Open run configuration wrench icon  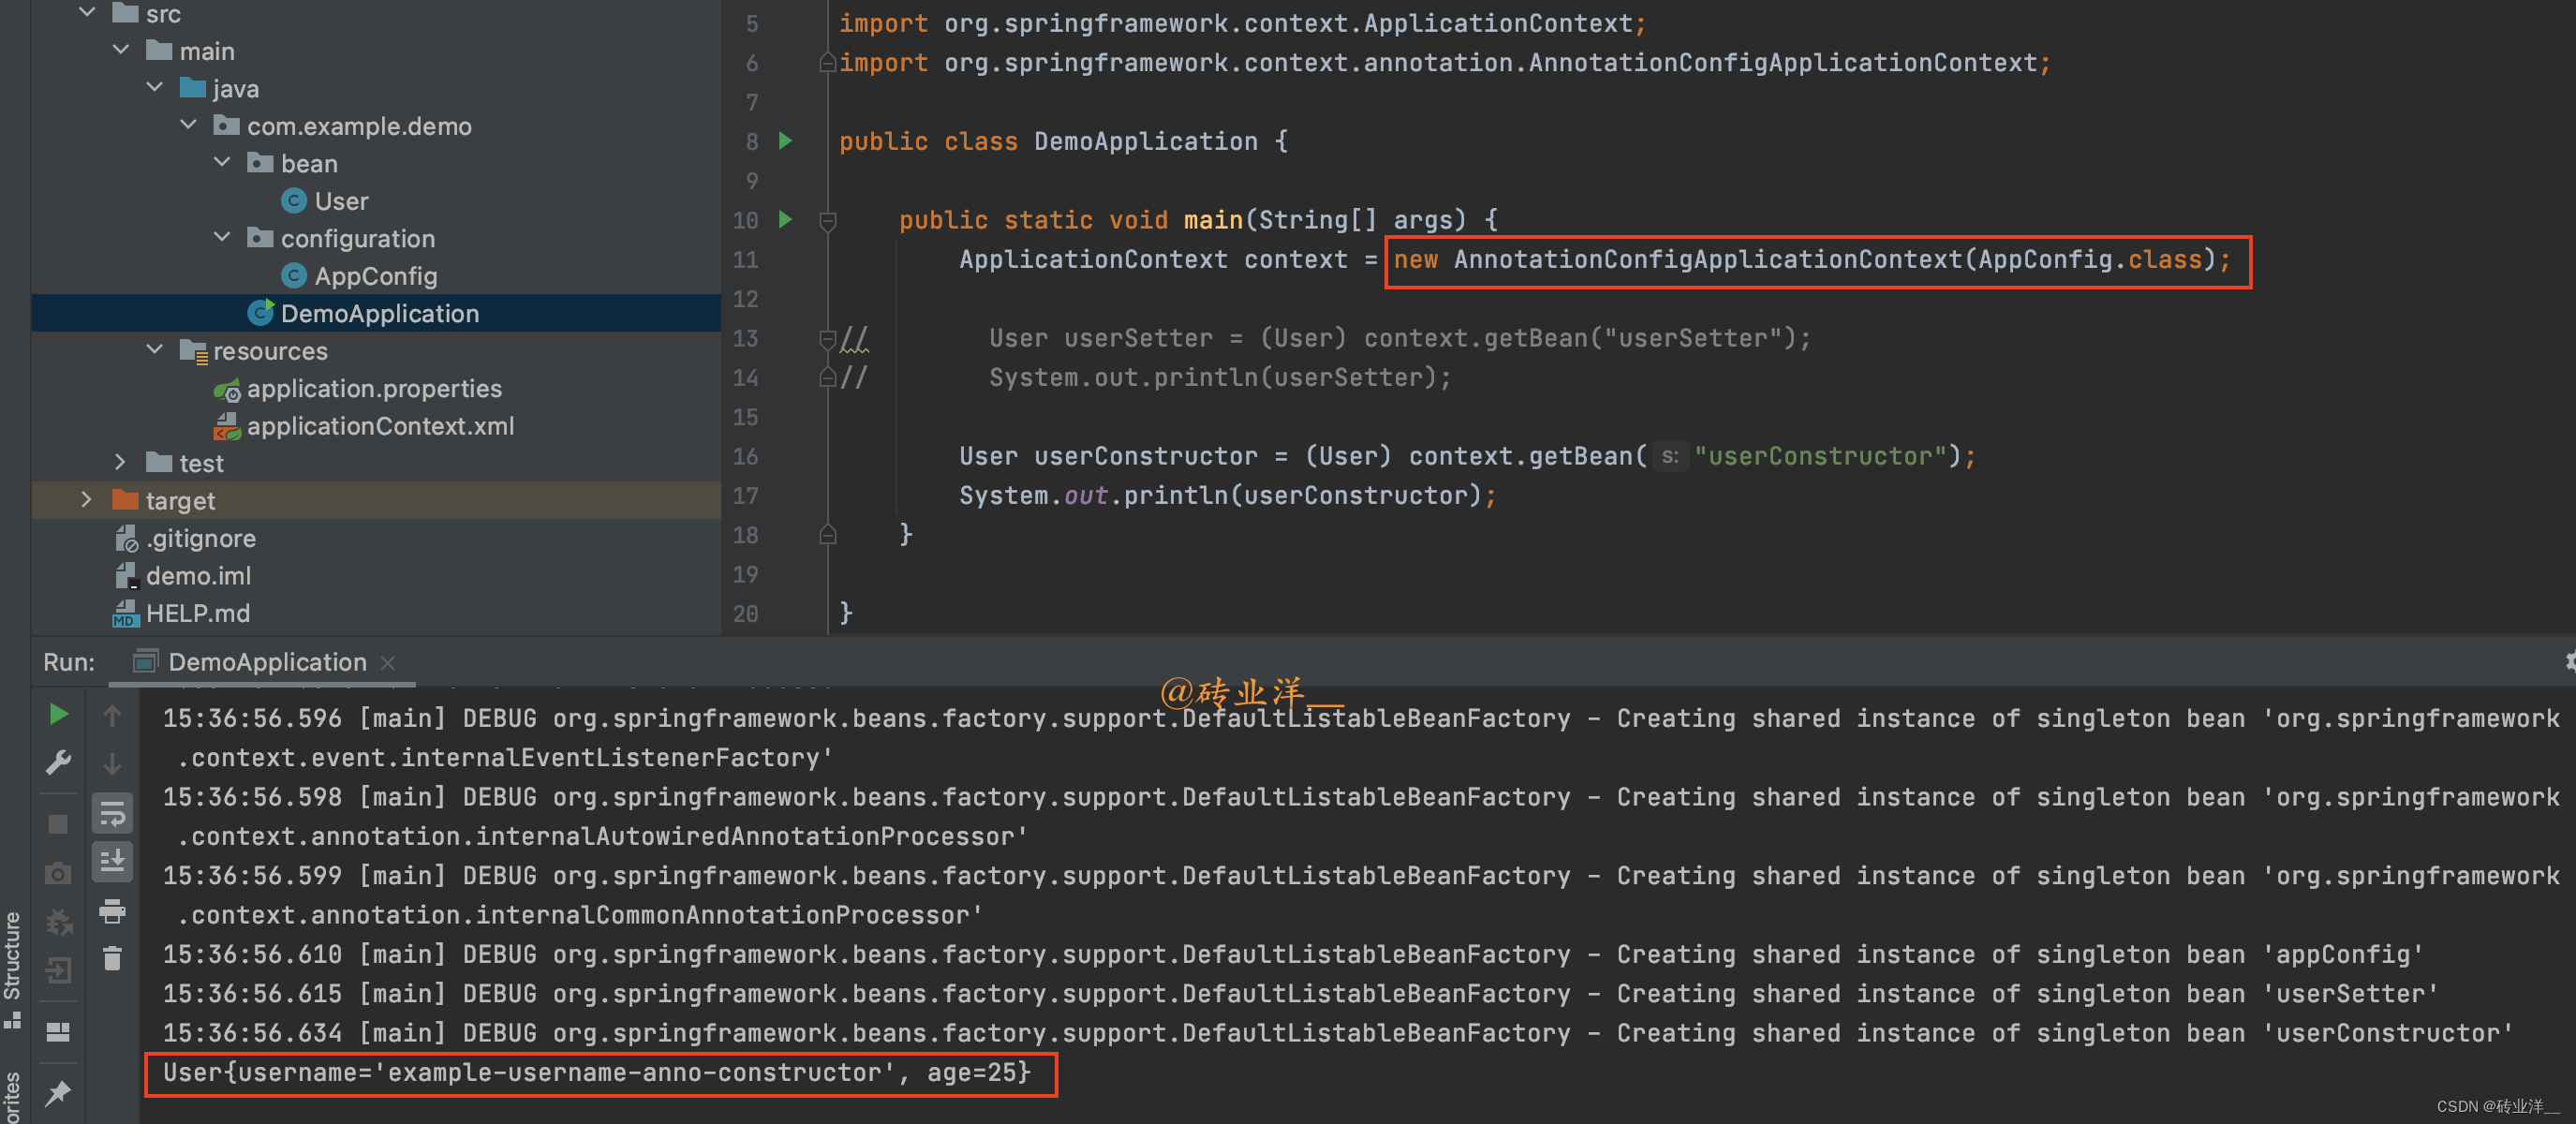(58, 763)
